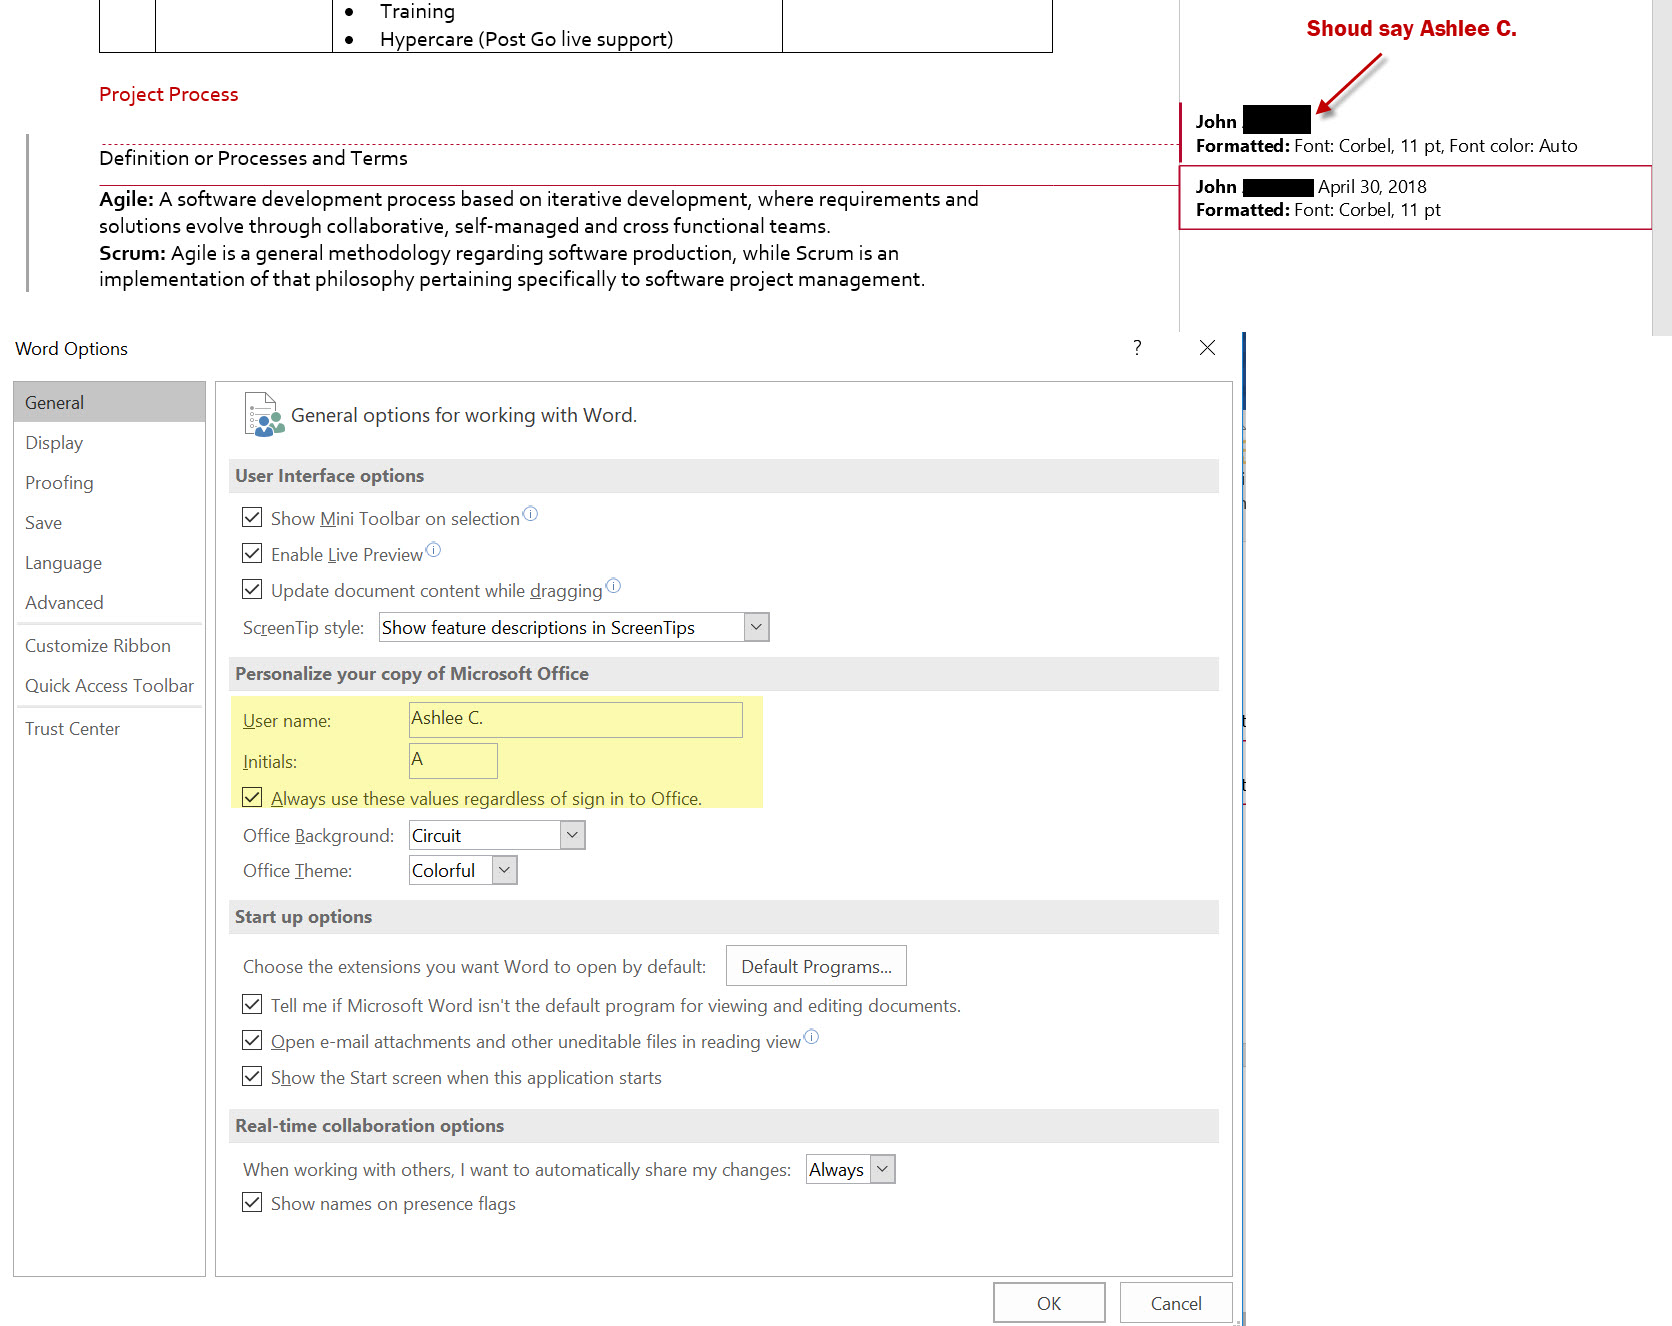1672x1326 pixels.
Task: Click the Word Options help question mark
Action: click(x=1137, y=347)
